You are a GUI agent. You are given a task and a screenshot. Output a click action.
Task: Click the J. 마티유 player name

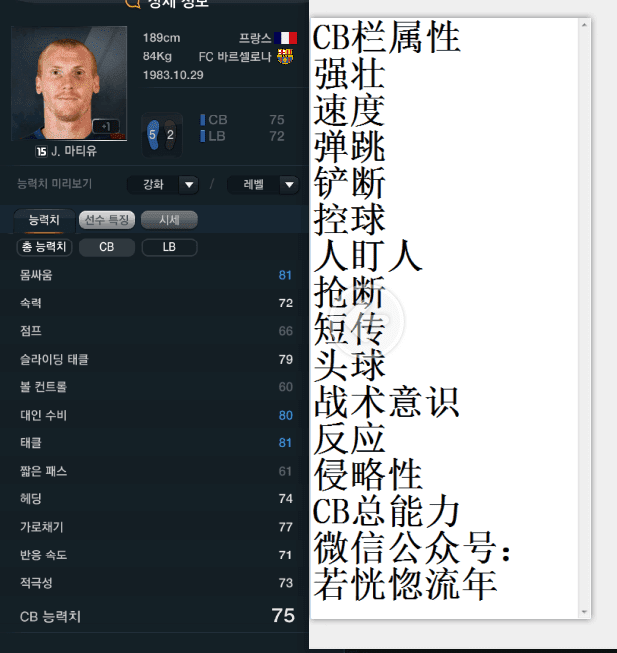(74, 151)
